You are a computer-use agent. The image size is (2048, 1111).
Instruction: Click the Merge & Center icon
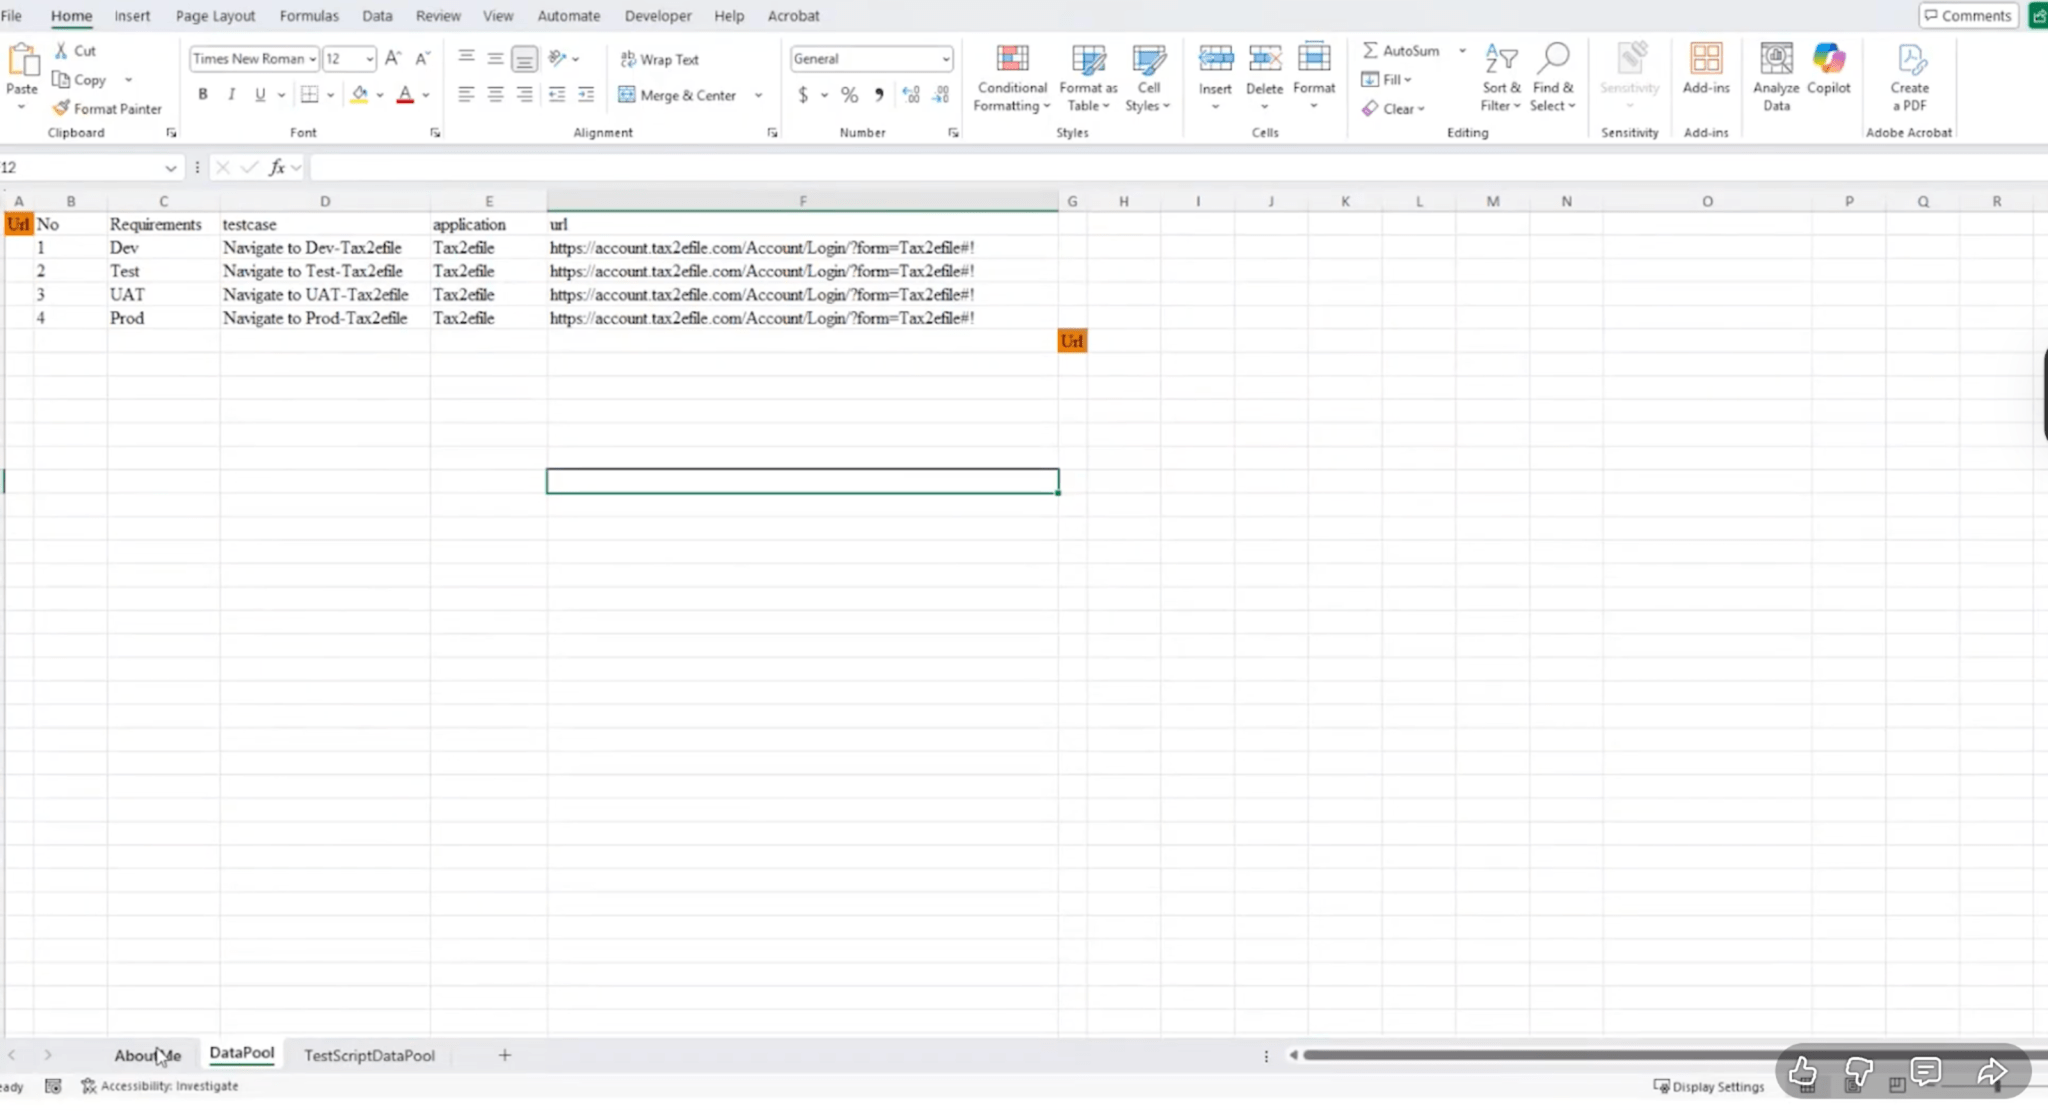pos(627,95)
